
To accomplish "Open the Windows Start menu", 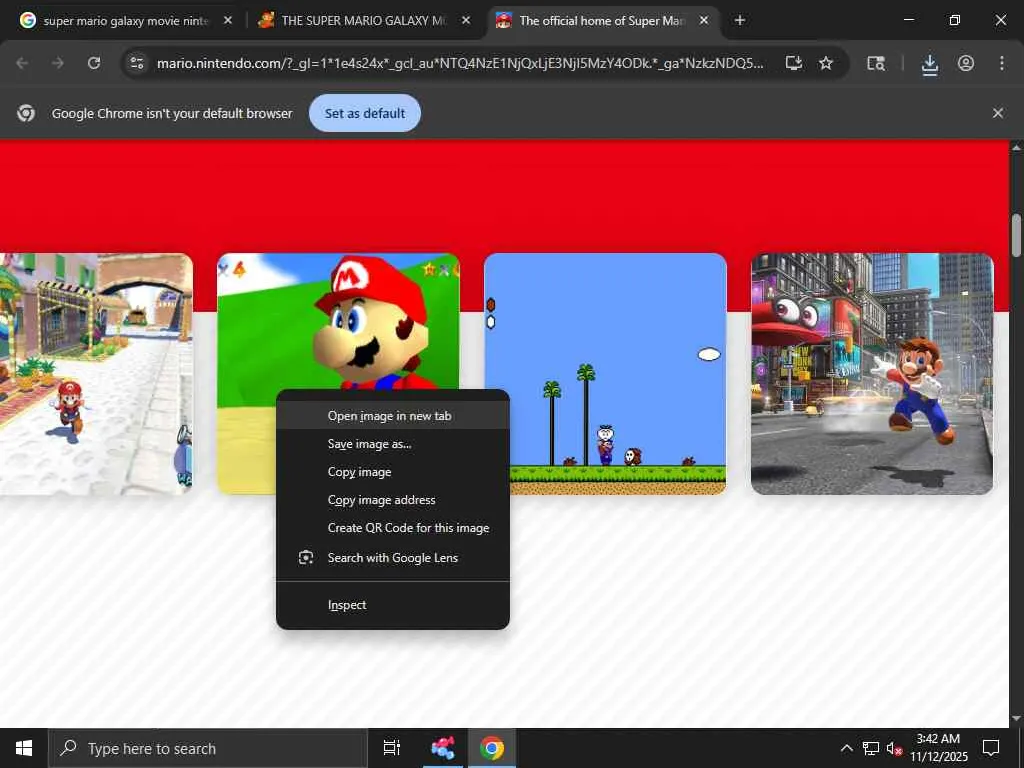I will pos(24,748).
